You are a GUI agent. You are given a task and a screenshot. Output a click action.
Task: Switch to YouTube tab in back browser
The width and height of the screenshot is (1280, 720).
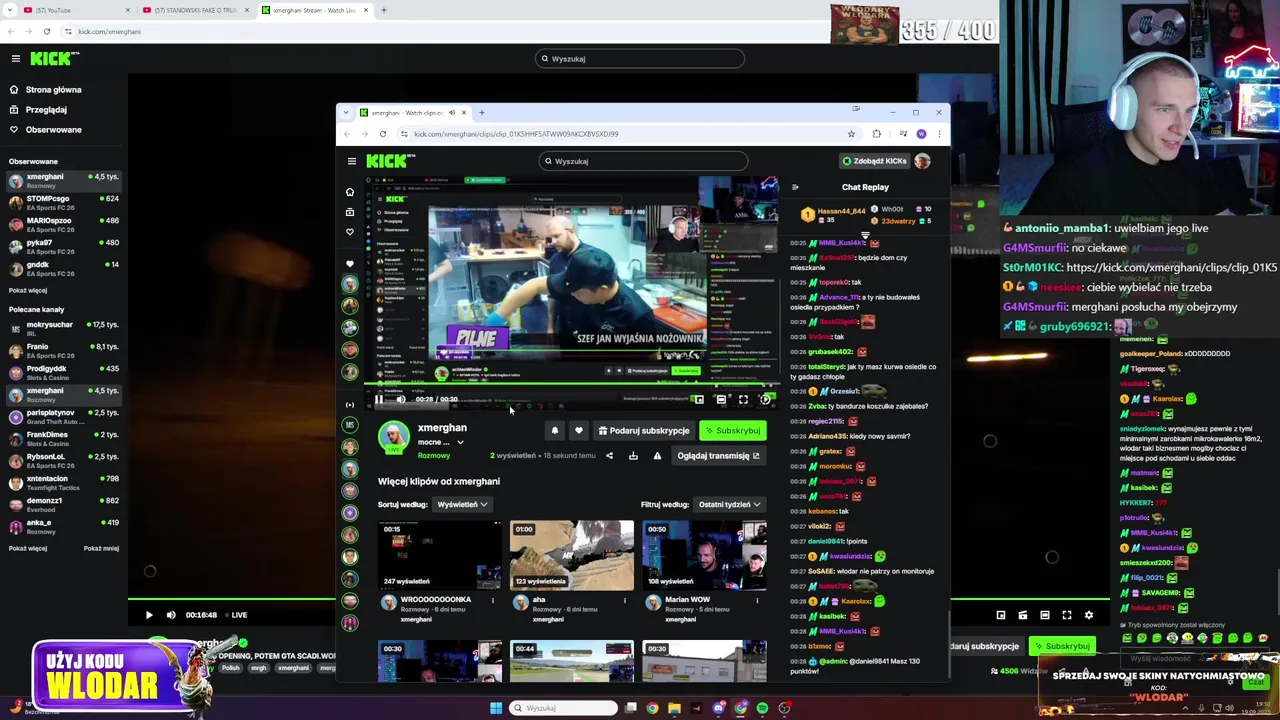75,10
